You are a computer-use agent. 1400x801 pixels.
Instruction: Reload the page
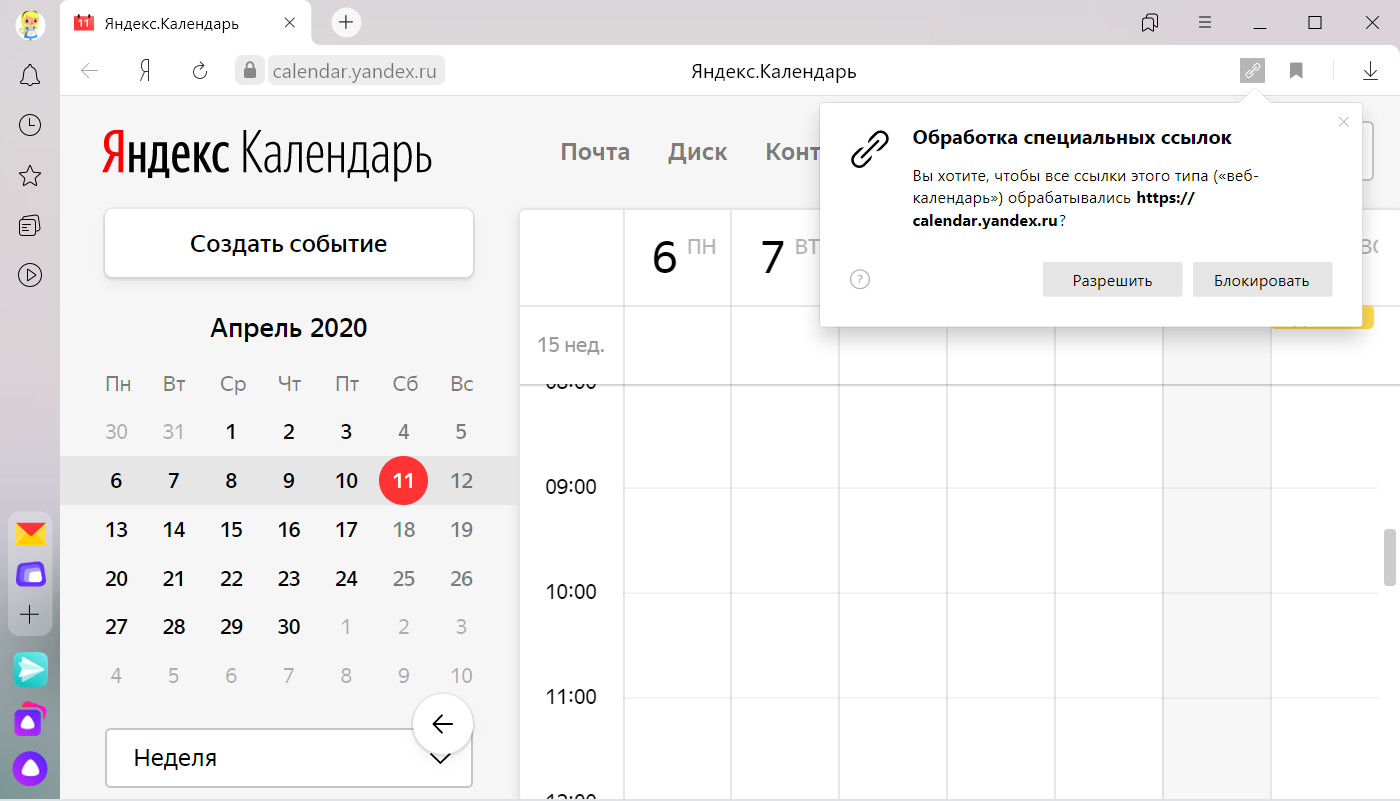pos(200,71)
